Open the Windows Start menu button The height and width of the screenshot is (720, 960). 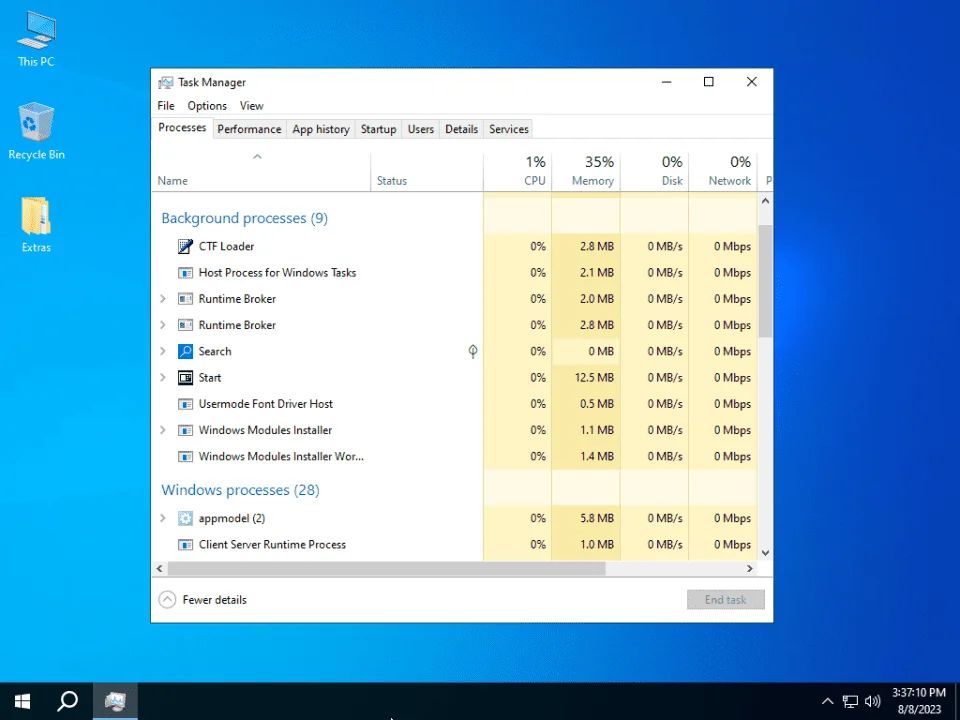click(23, 701)
